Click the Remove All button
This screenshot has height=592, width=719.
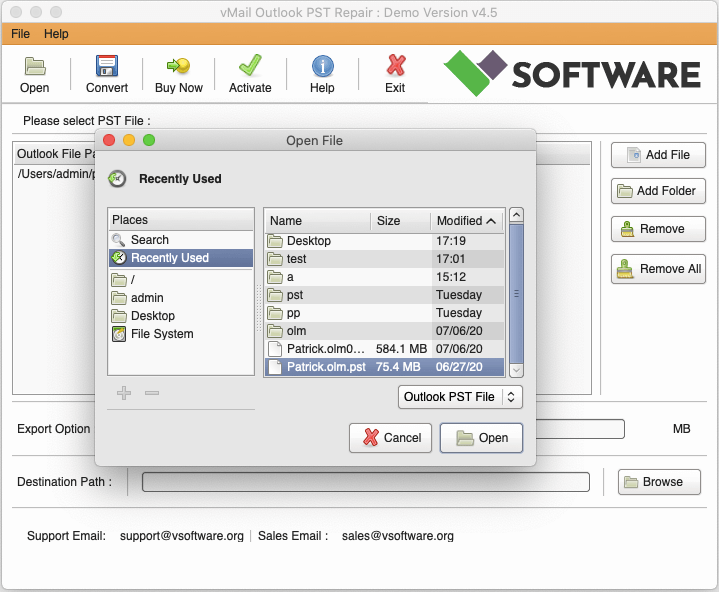click(x=658, y=269)
